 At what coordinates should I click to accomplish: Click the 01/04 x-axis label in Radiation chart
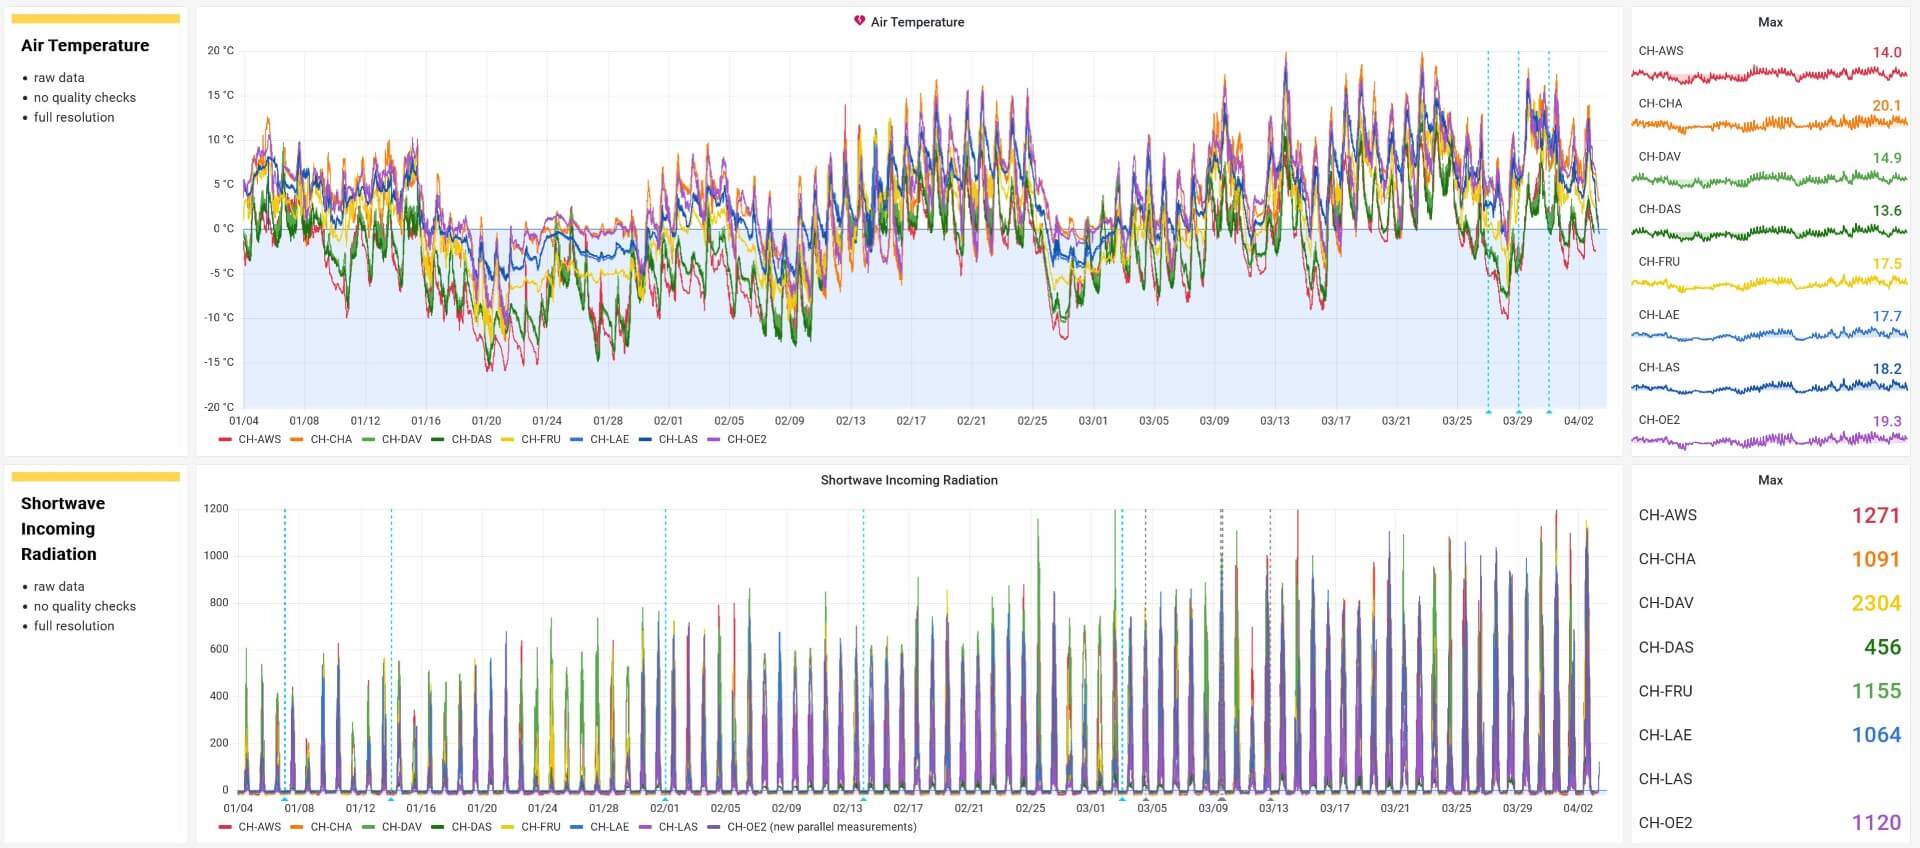pyautogui.click(x=238, y=808)
